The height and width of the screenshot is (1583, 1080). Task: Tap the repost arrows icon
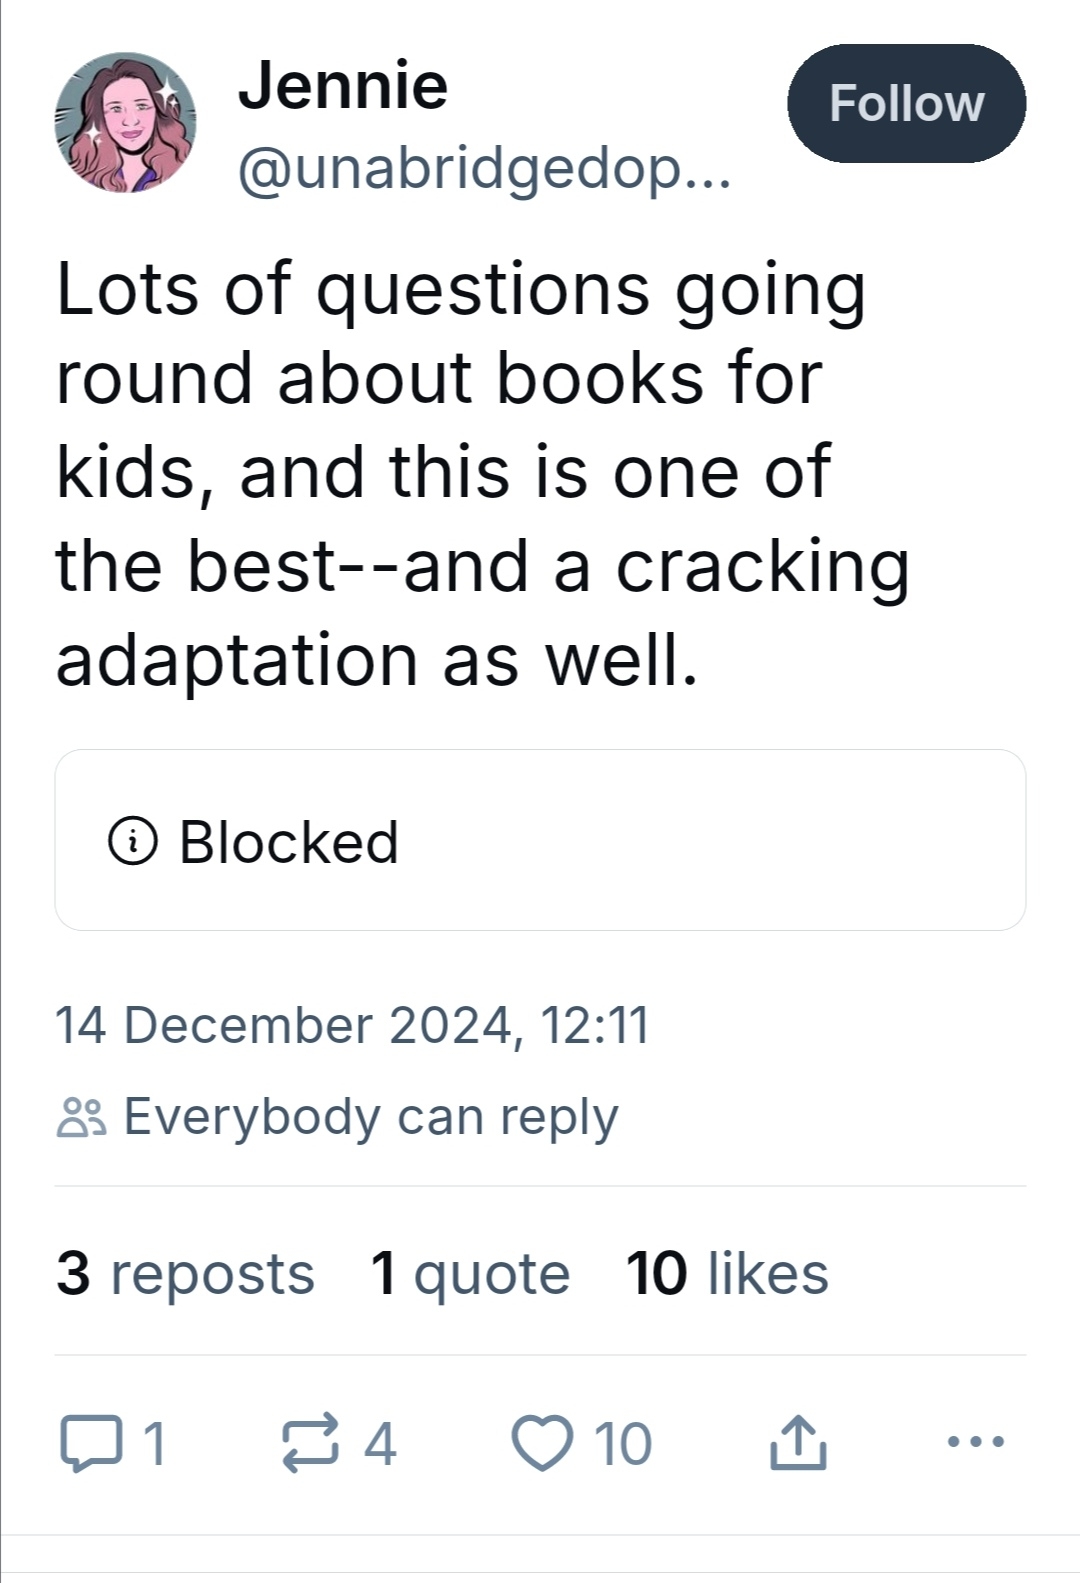point(310,1443)
